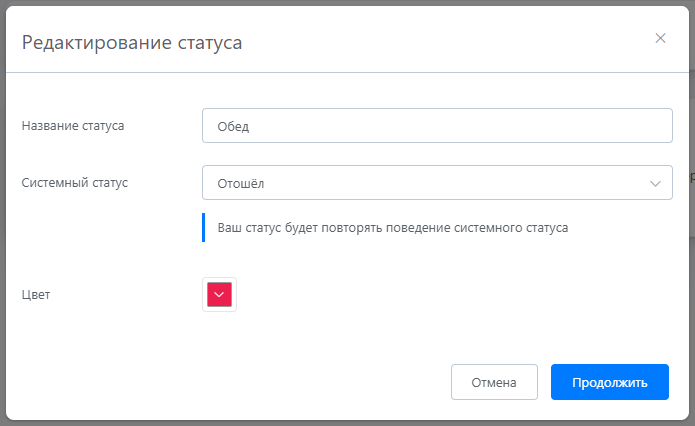Click the white arrow inside color swatch
The width and height of the screenshot is (695, 426).
coord(219,295)
